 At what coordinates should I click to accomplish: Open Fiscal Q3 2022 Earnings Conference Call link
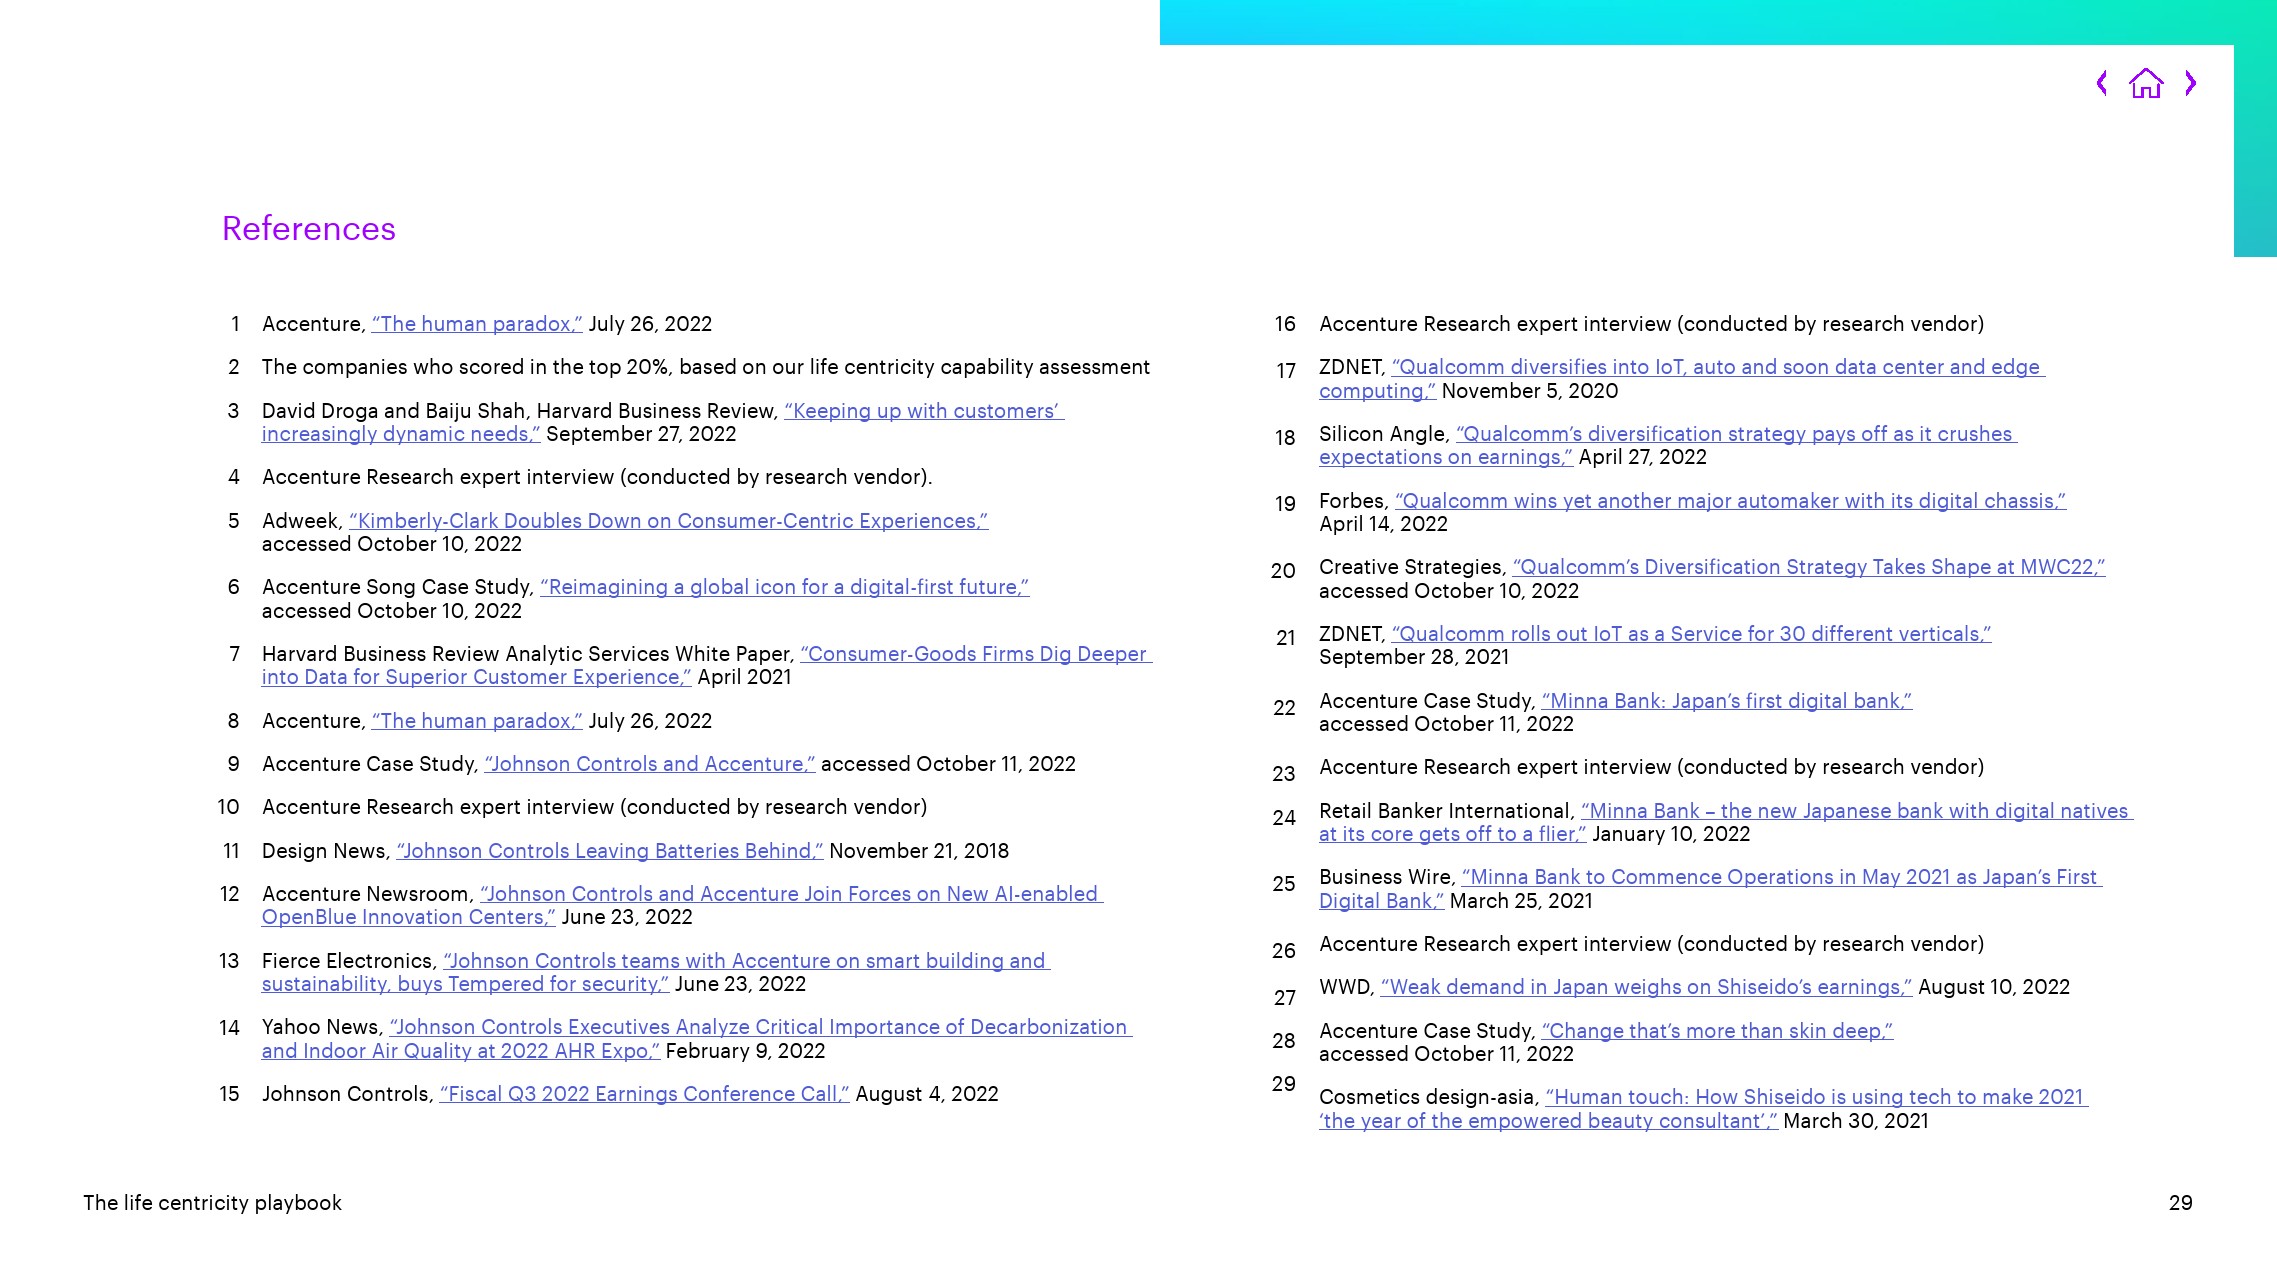coord(644,1094)
